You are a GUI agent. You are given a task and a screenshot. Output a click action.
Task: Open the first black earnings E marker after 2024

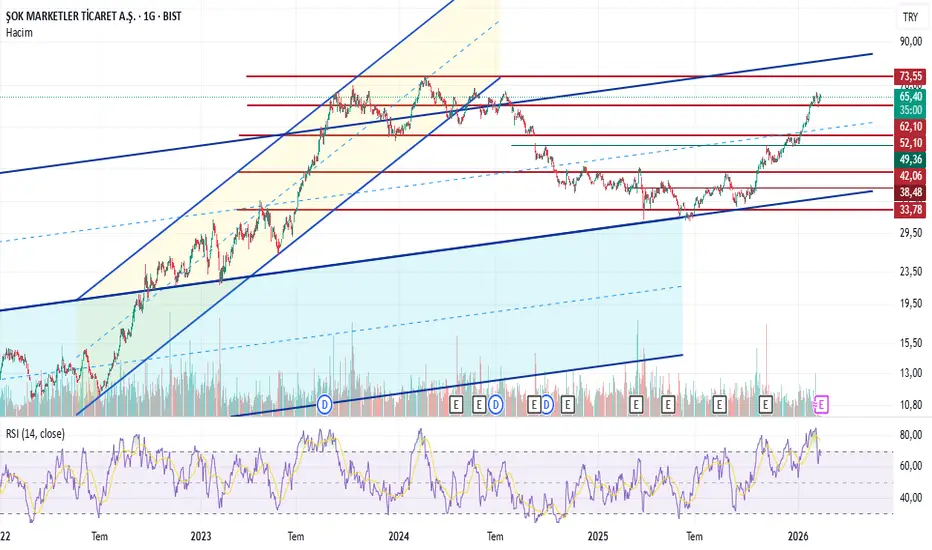click(456, 405)
